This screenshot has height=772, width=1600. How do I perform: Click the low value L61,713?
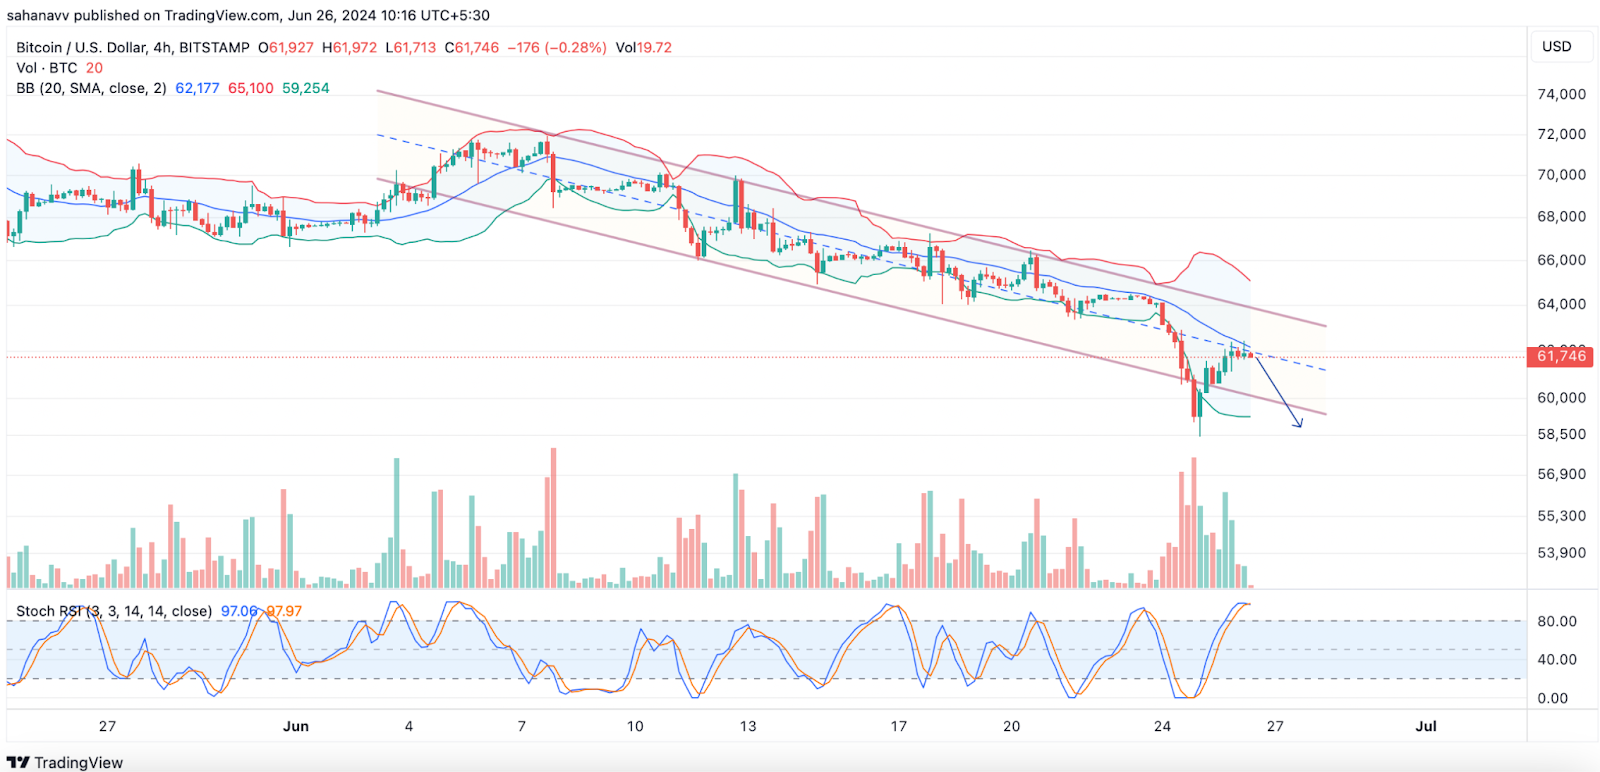point(411,47)
